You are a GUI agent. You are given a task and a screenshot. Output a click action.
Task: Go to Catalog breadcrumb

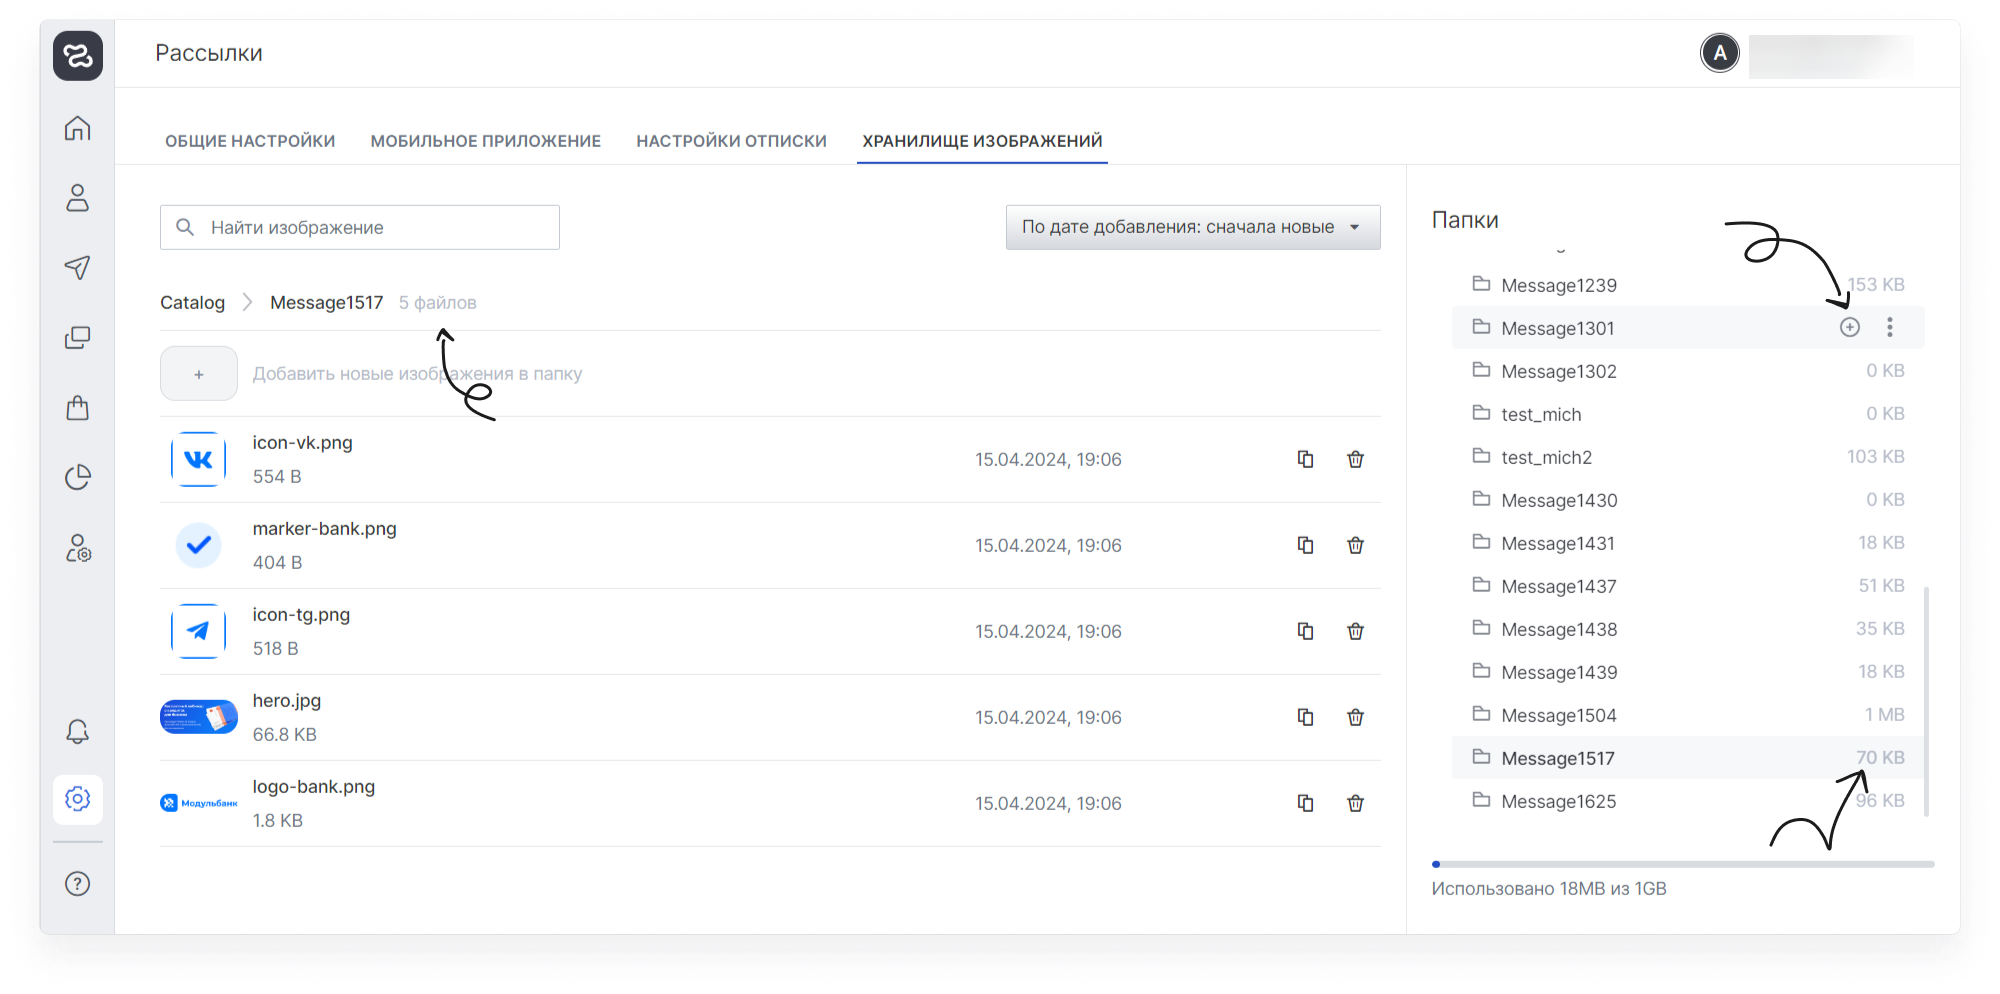click(x=193, y=303)
